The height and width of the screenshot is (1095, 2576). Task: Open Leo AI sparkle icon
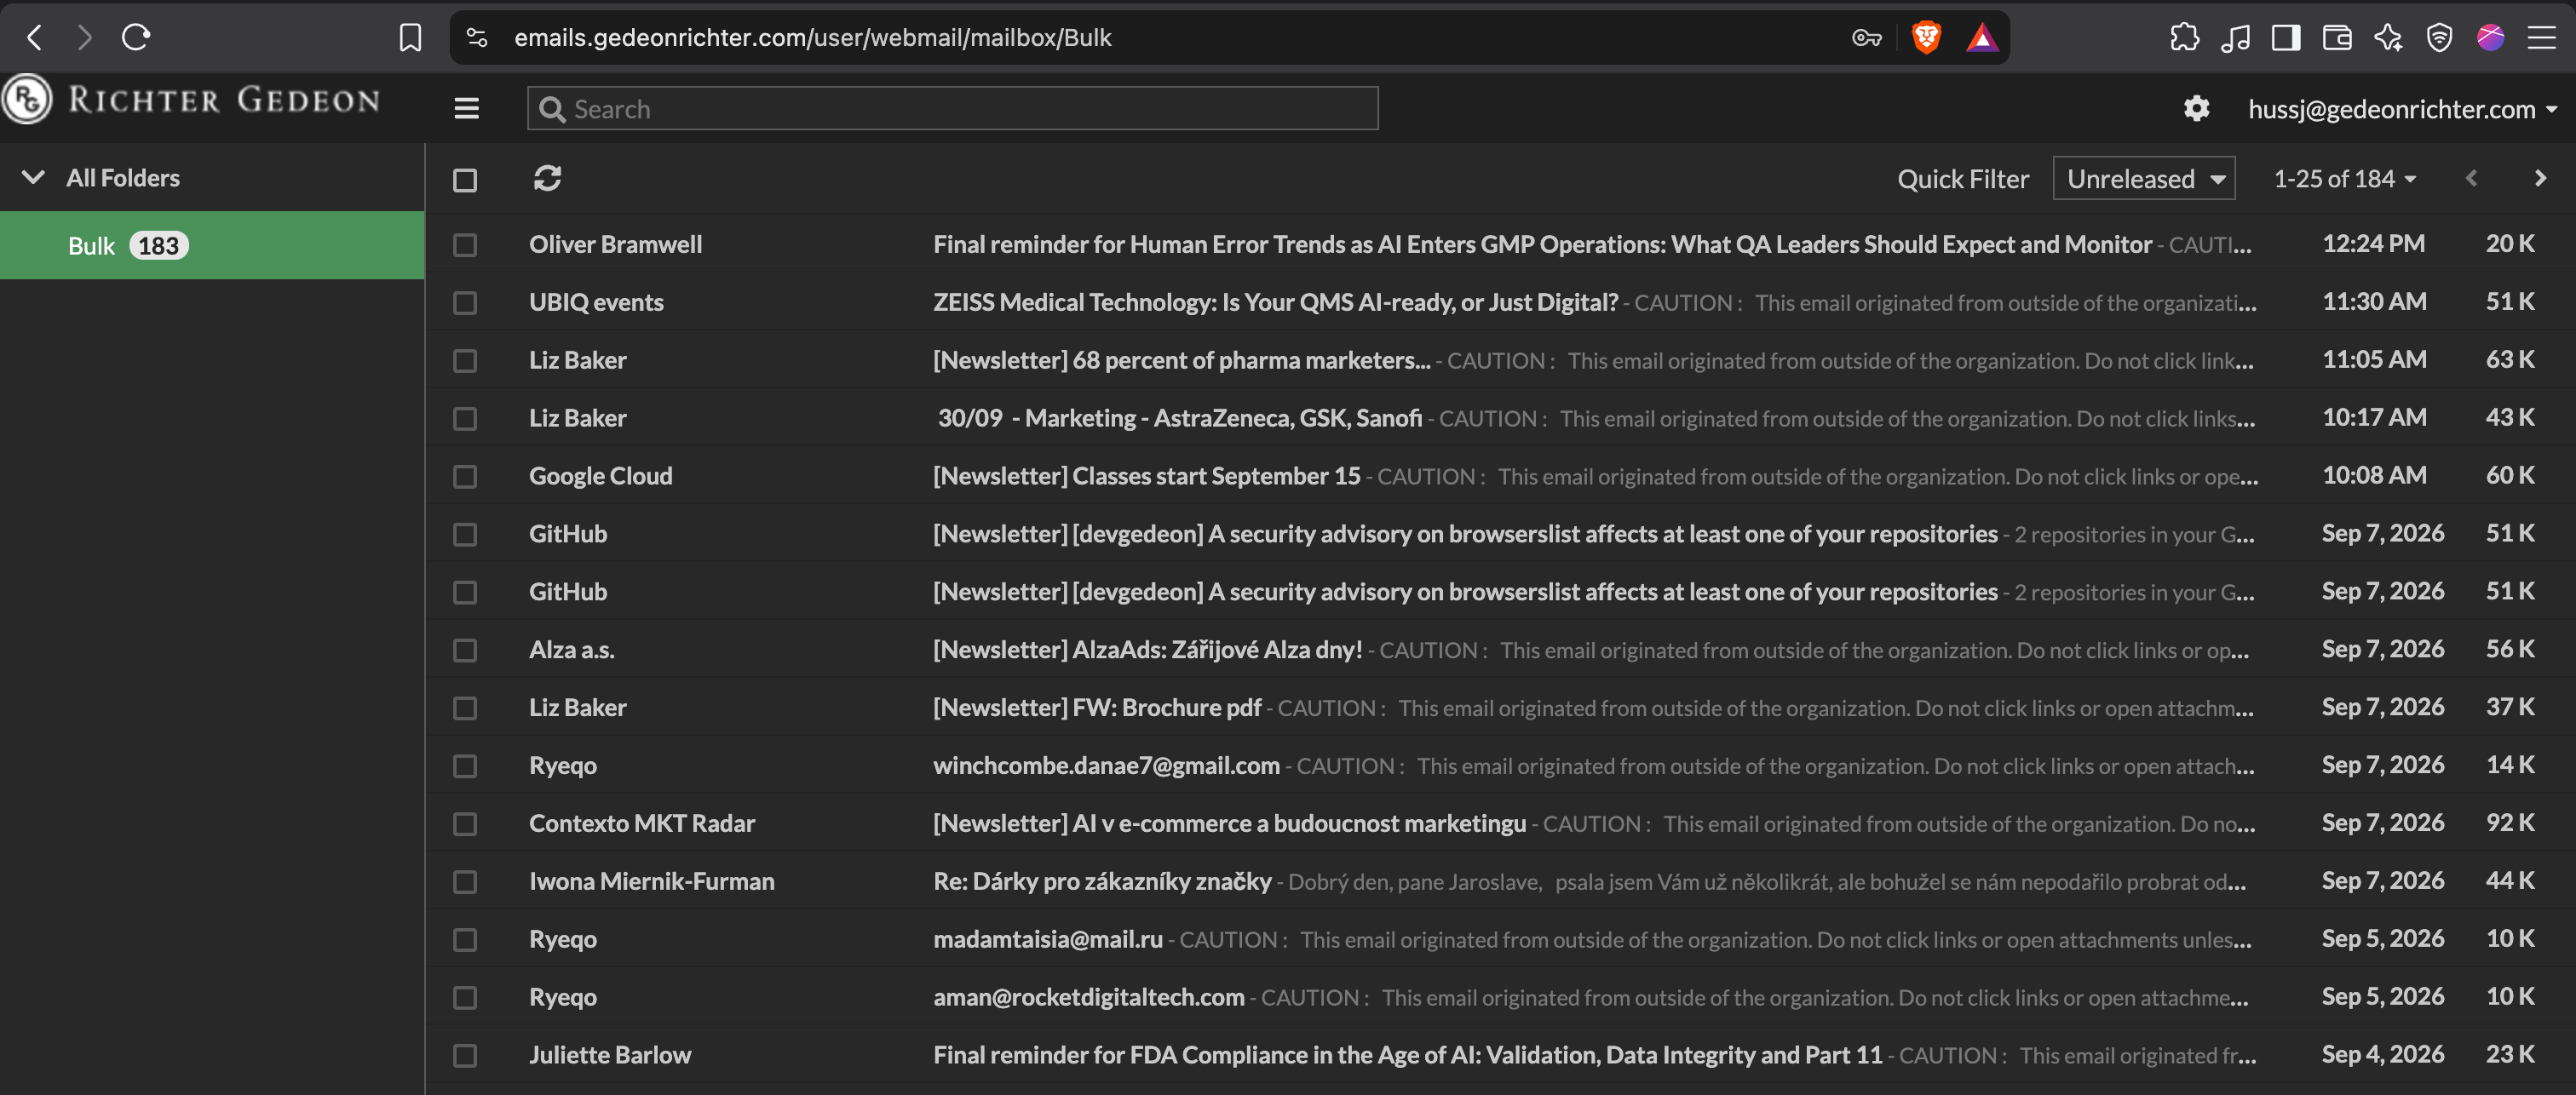coord(2388,38)
